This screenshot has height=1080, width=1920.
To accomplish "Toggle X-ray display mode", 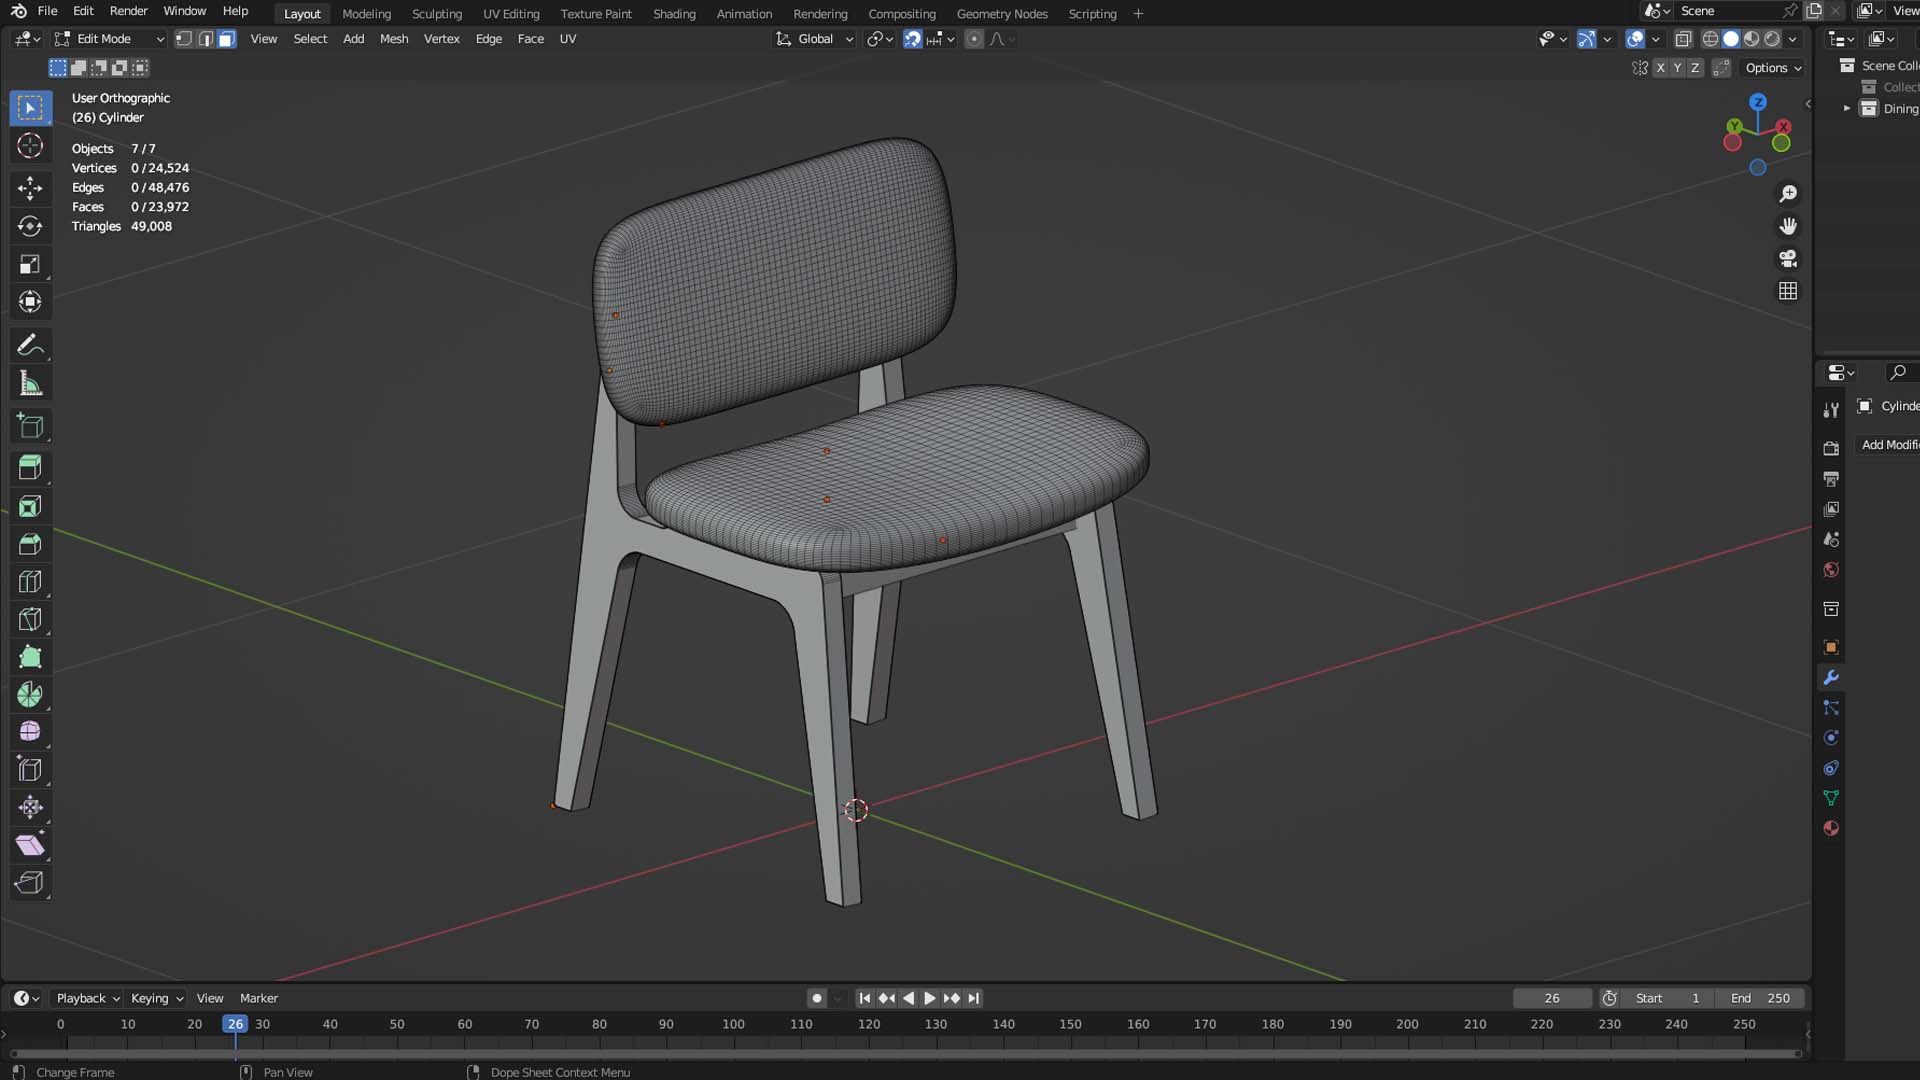I will (1683, 39).
